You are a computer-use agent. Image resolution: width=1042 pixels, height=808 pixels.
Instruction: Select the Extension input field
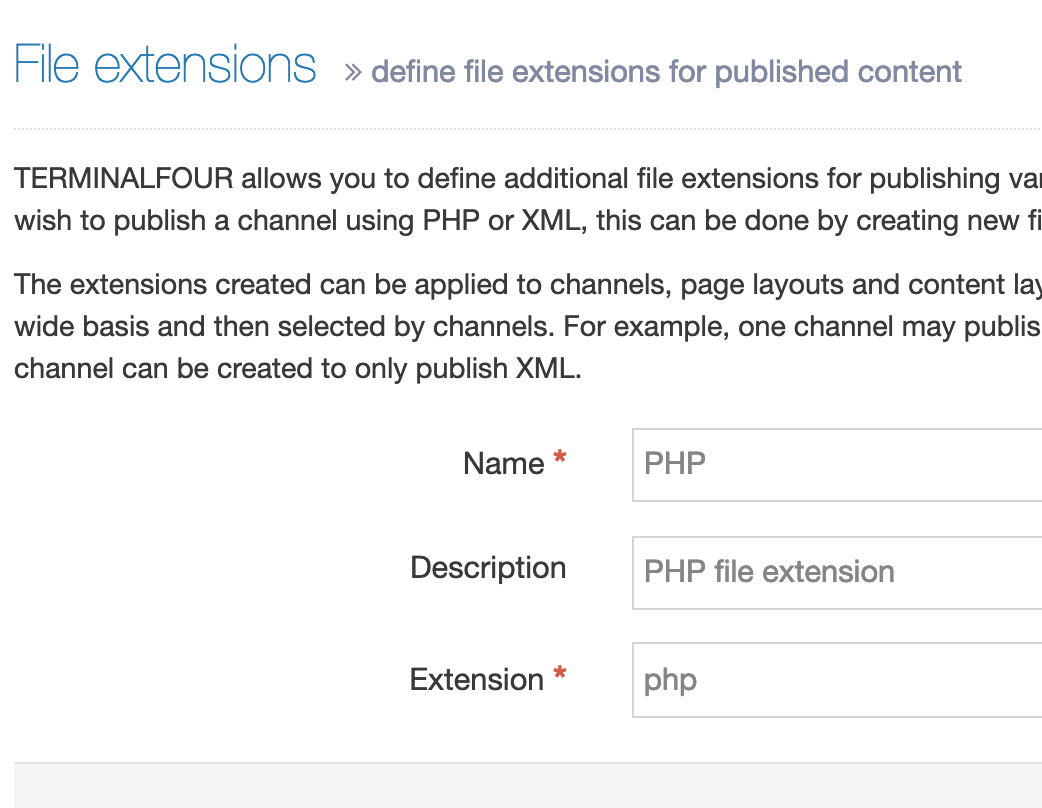[836, 680]
